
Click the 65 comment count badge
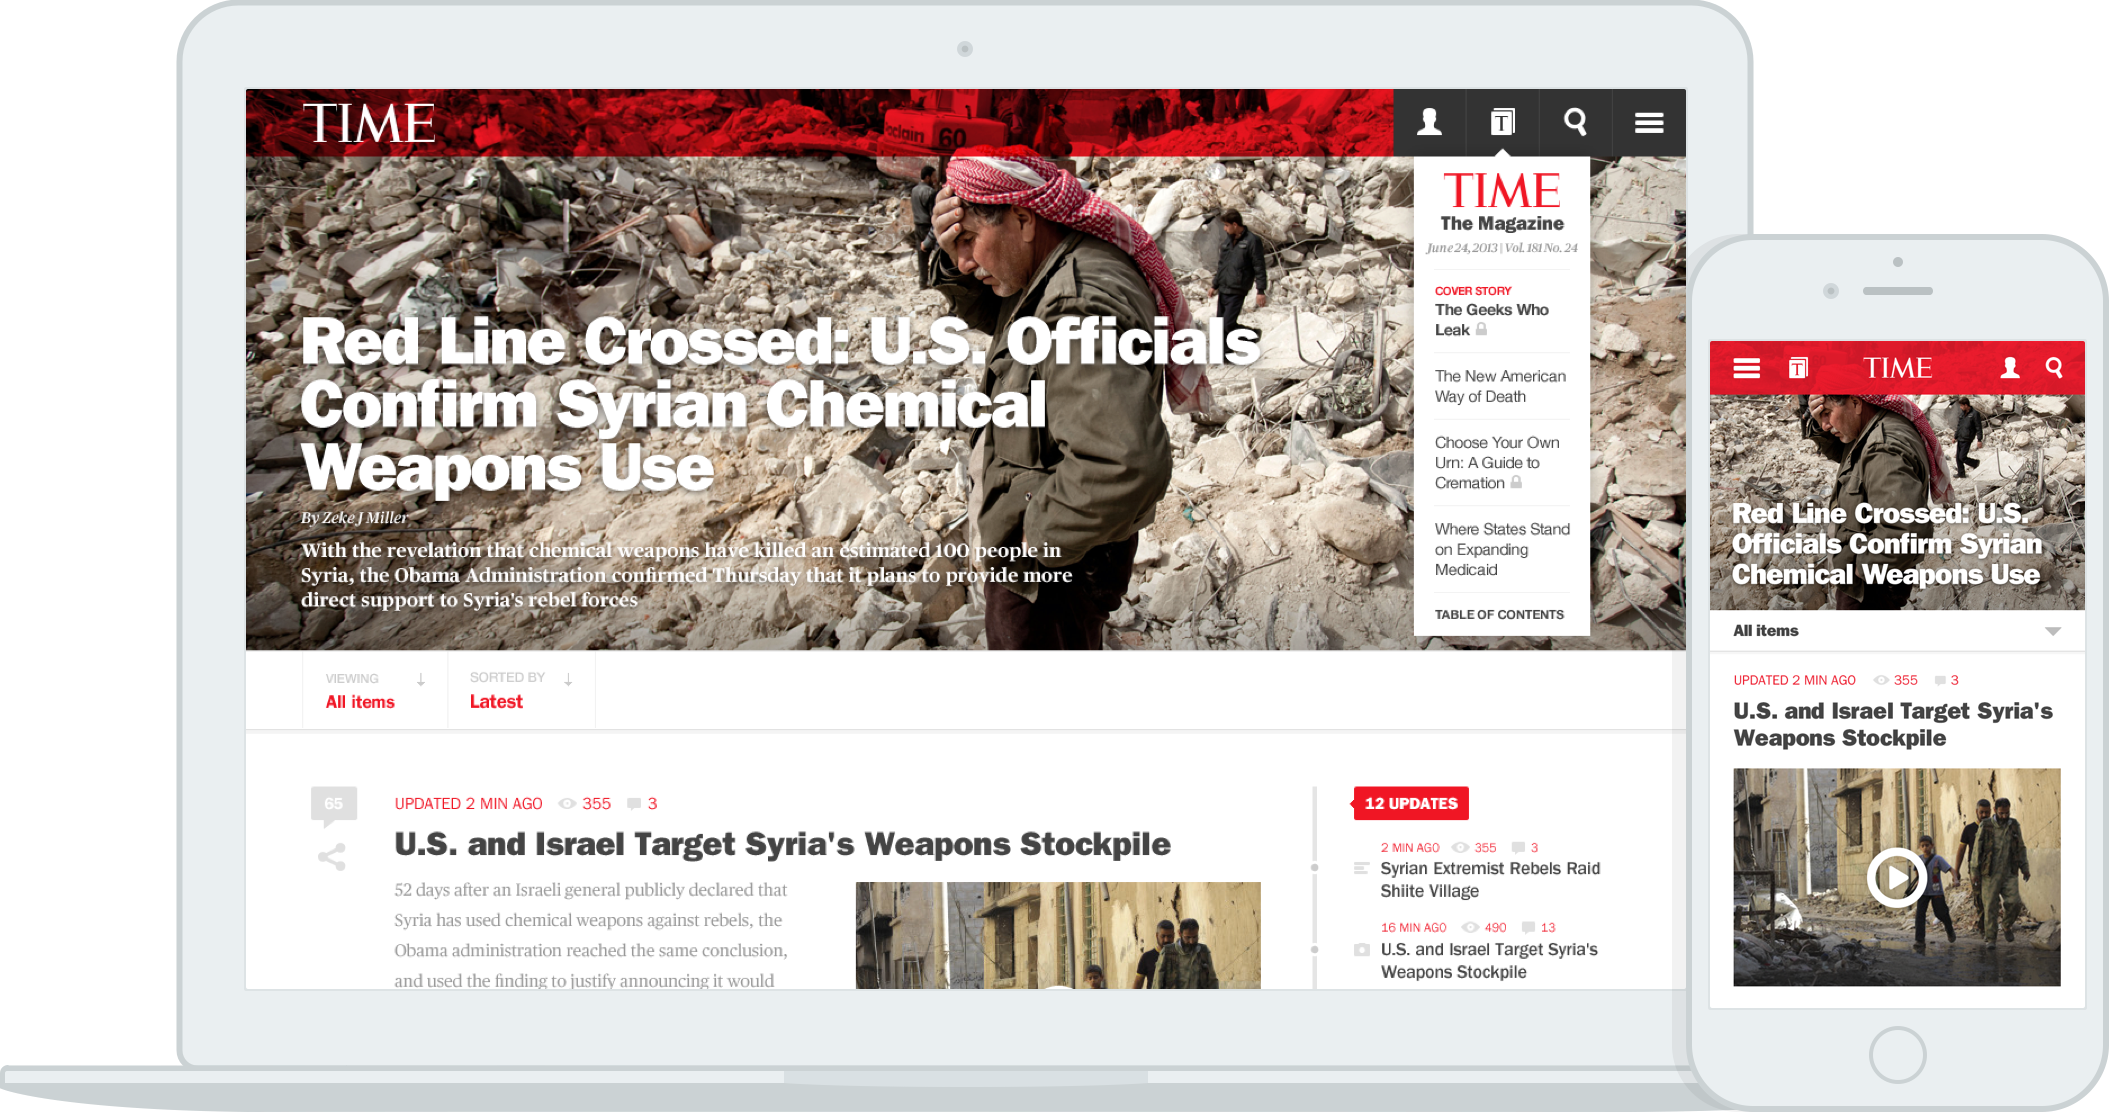[x=333, y=804]
